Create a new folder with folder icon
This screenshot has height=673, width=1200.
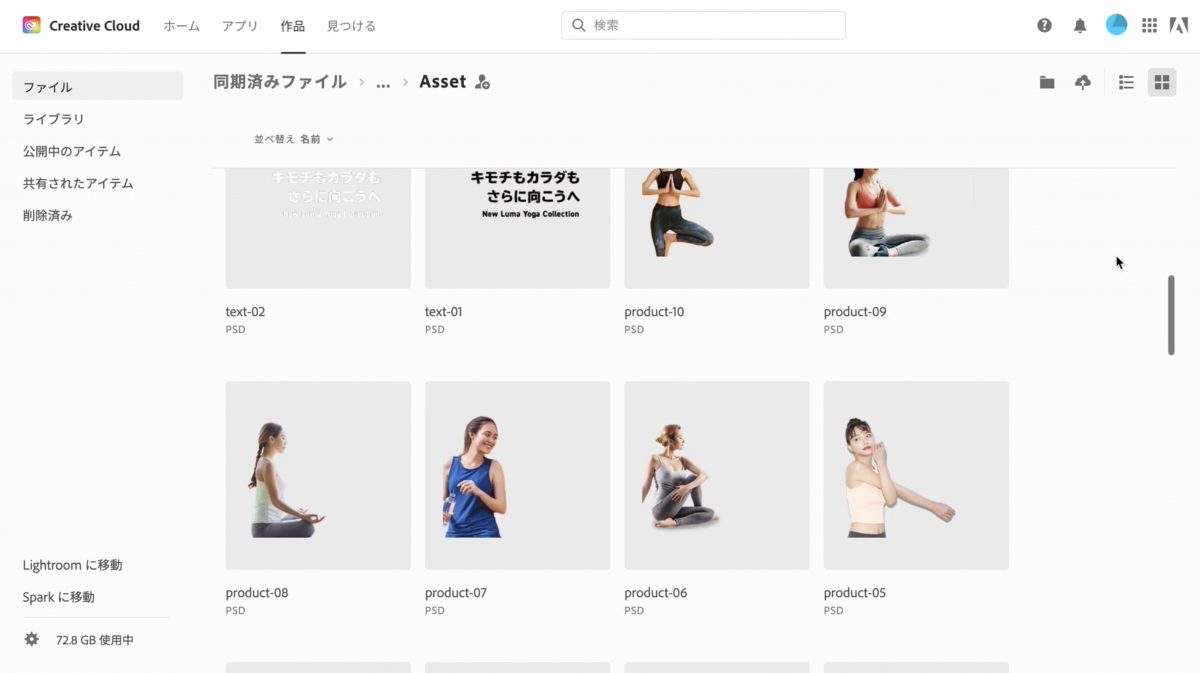coord(1047,83)
